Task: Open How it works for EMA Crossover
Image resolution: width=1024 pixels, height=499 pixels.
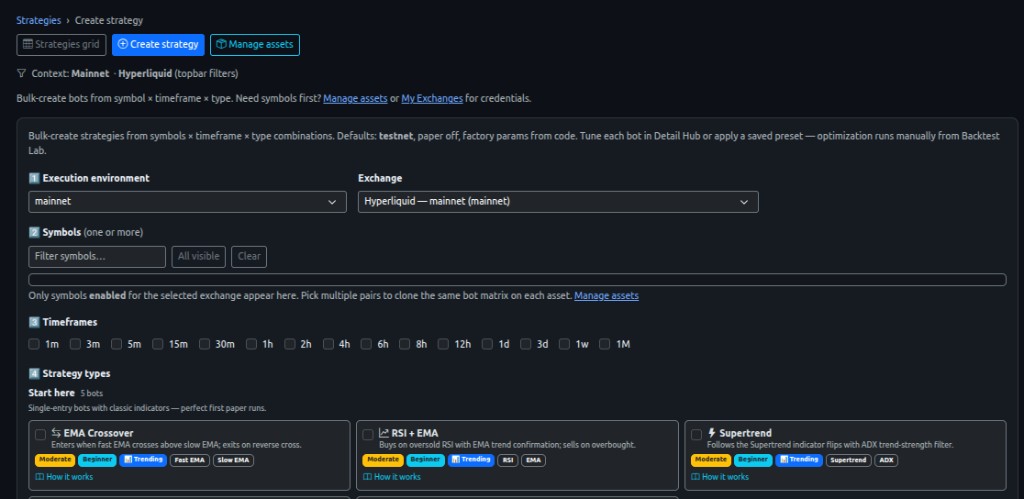Action: tap(64, 477)
